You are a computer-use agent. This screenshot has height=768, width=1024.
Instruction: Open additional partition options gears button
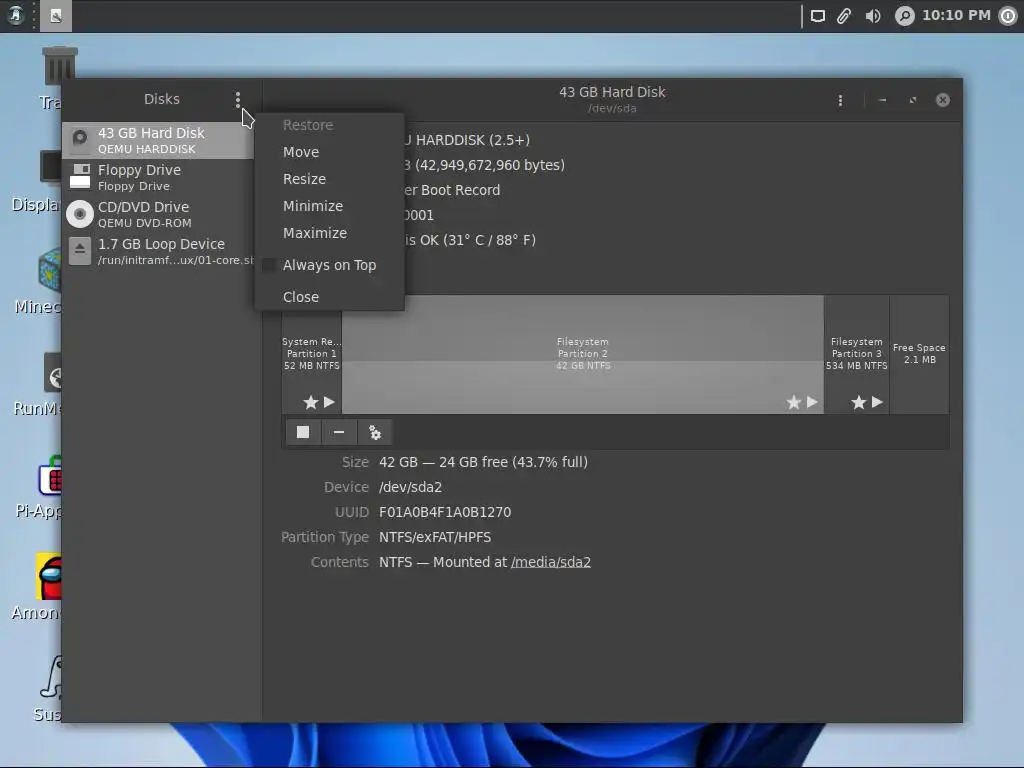click(x=375, y=432)
